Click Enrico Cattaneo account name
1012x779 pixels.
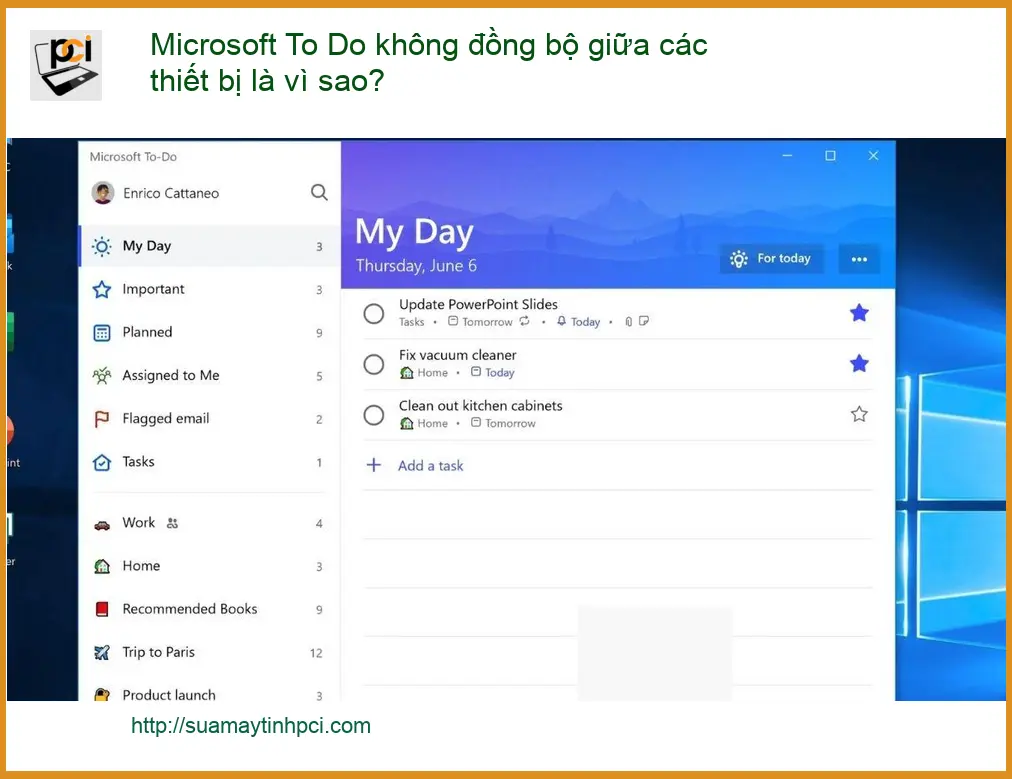click(x=171, y=193)
